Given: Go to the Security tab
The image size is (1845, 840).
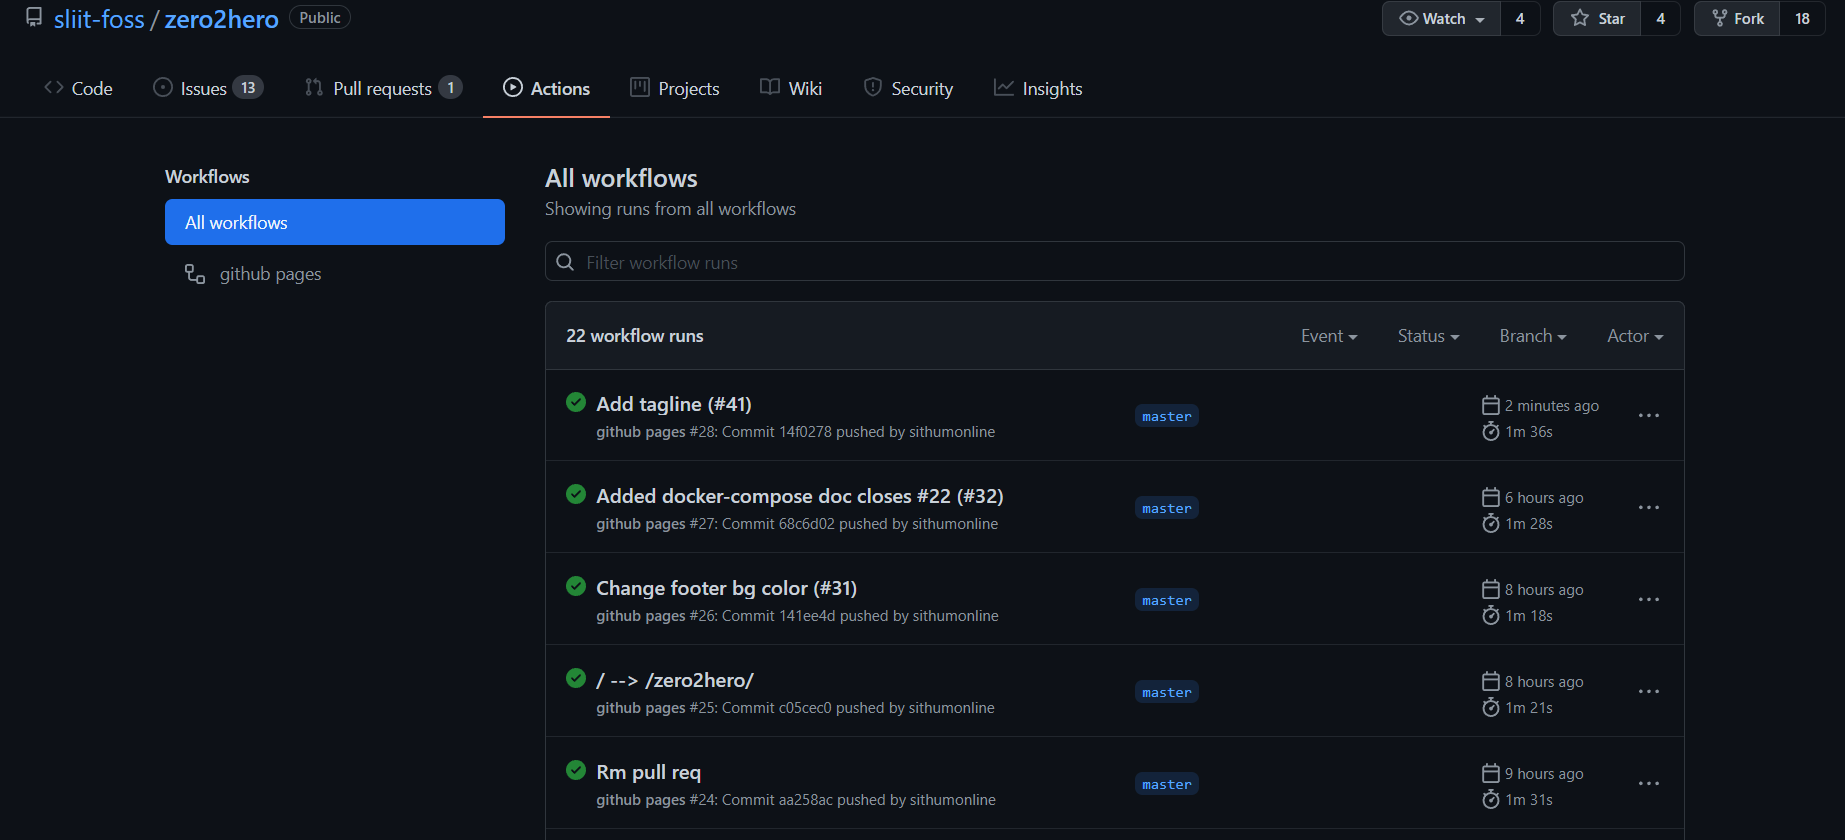Looking at the screenshot, I should [x=908, y=88].
